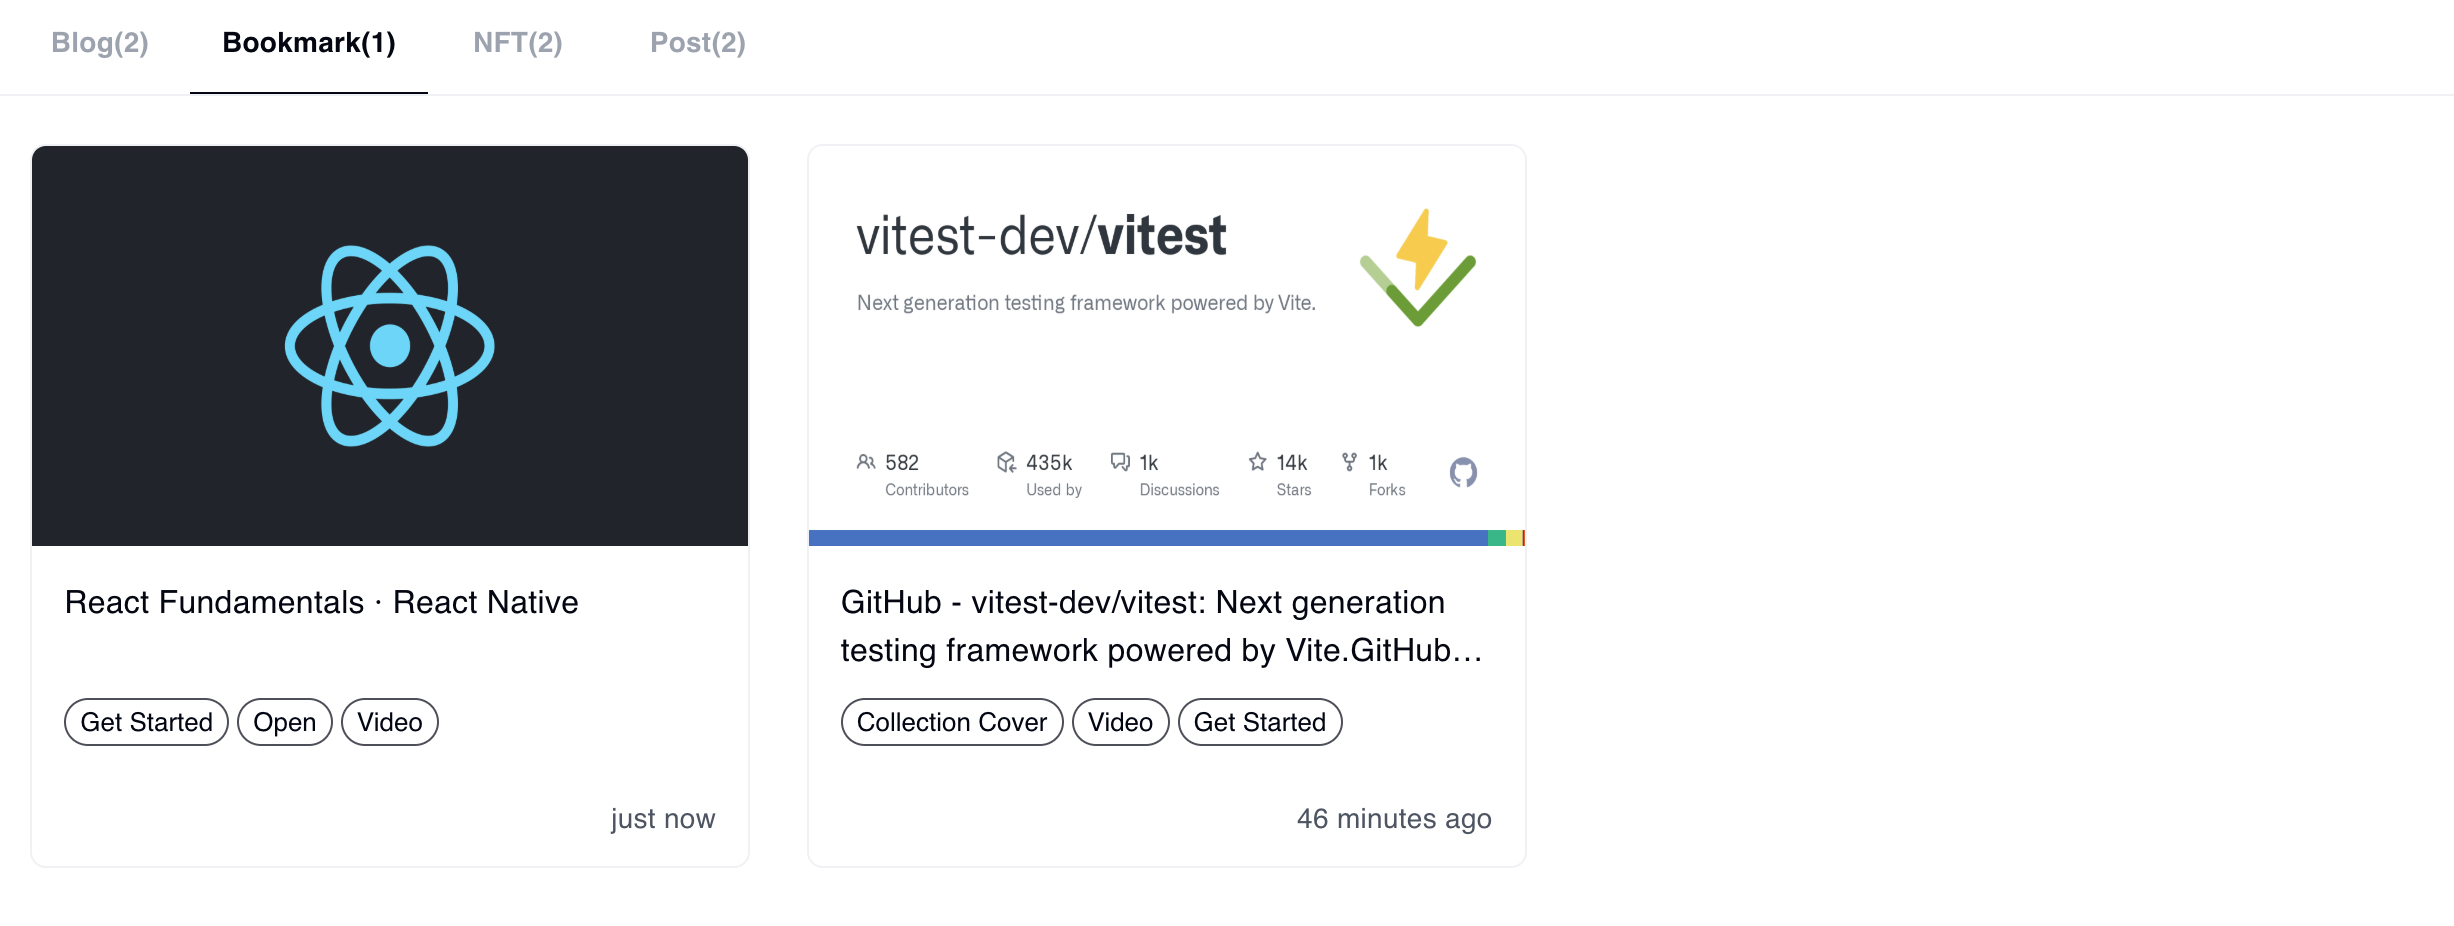The image size is (2454, 926).
Task: Select the Collection Cover tag
Action: [x=951, y=722]
